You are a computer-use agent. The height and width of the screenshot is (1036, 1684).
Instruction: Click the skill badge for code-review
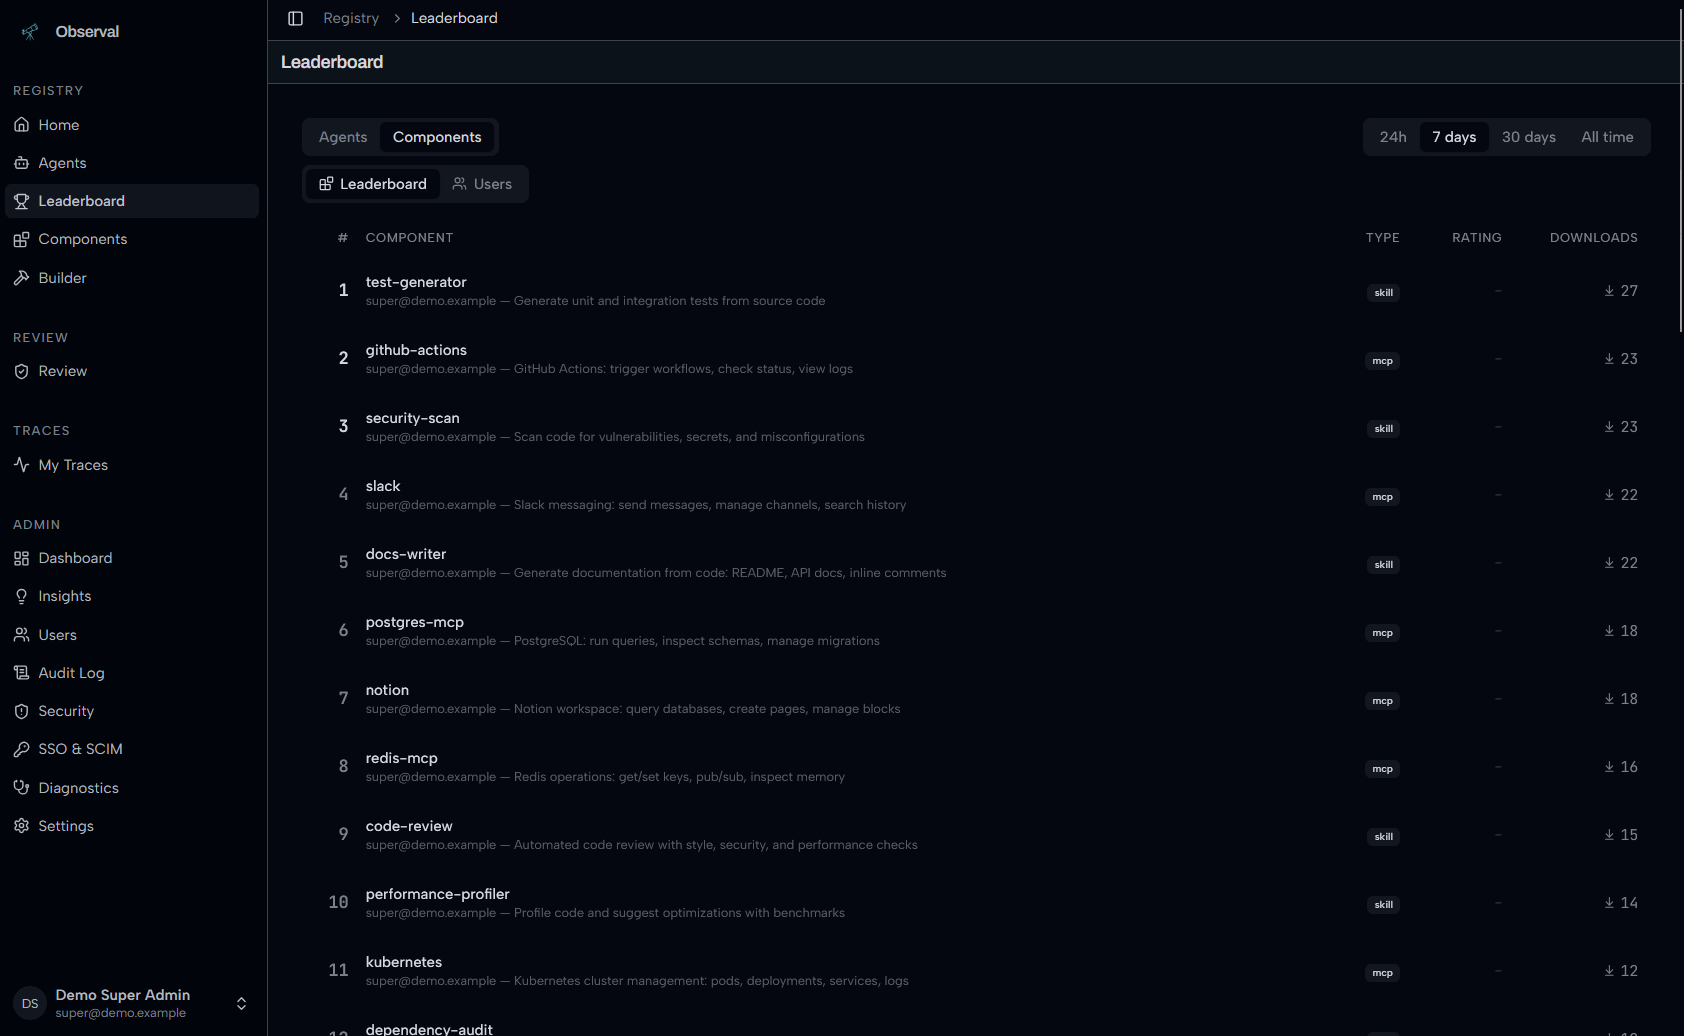pyautogui.click(x=1383, y=837)
